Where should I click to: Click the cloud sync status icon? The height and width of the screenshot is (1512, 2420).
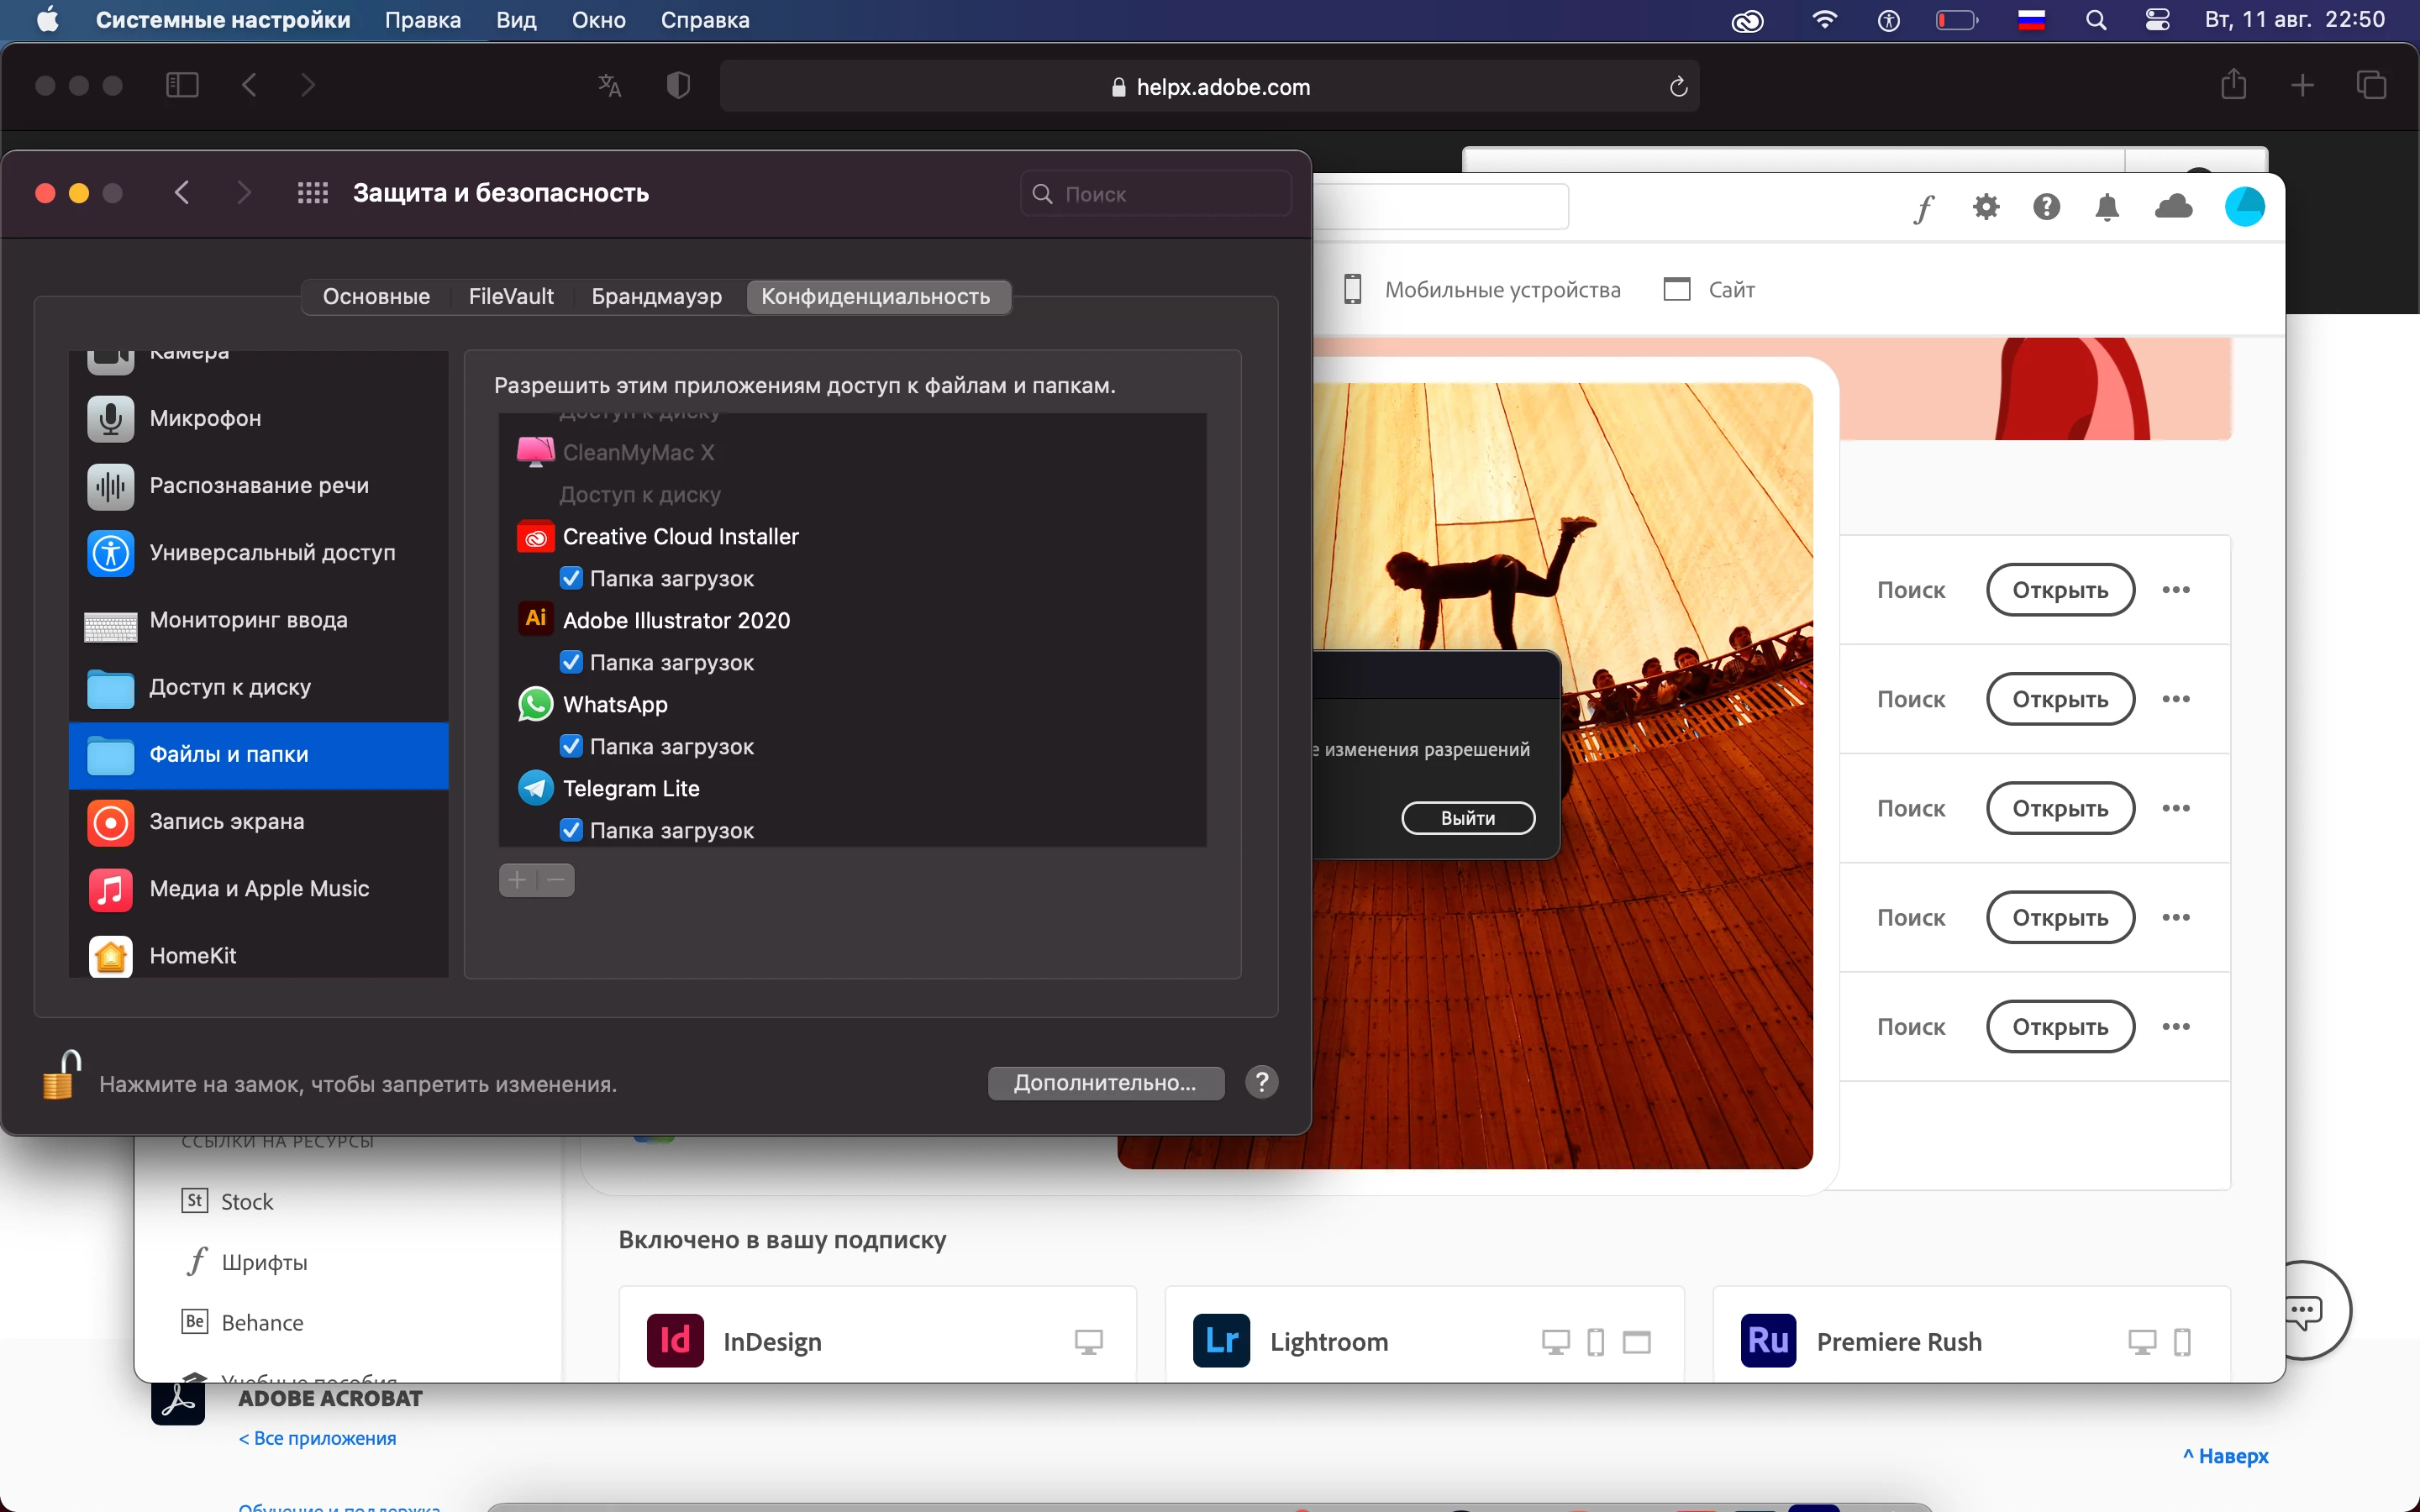coord(2173,207)
